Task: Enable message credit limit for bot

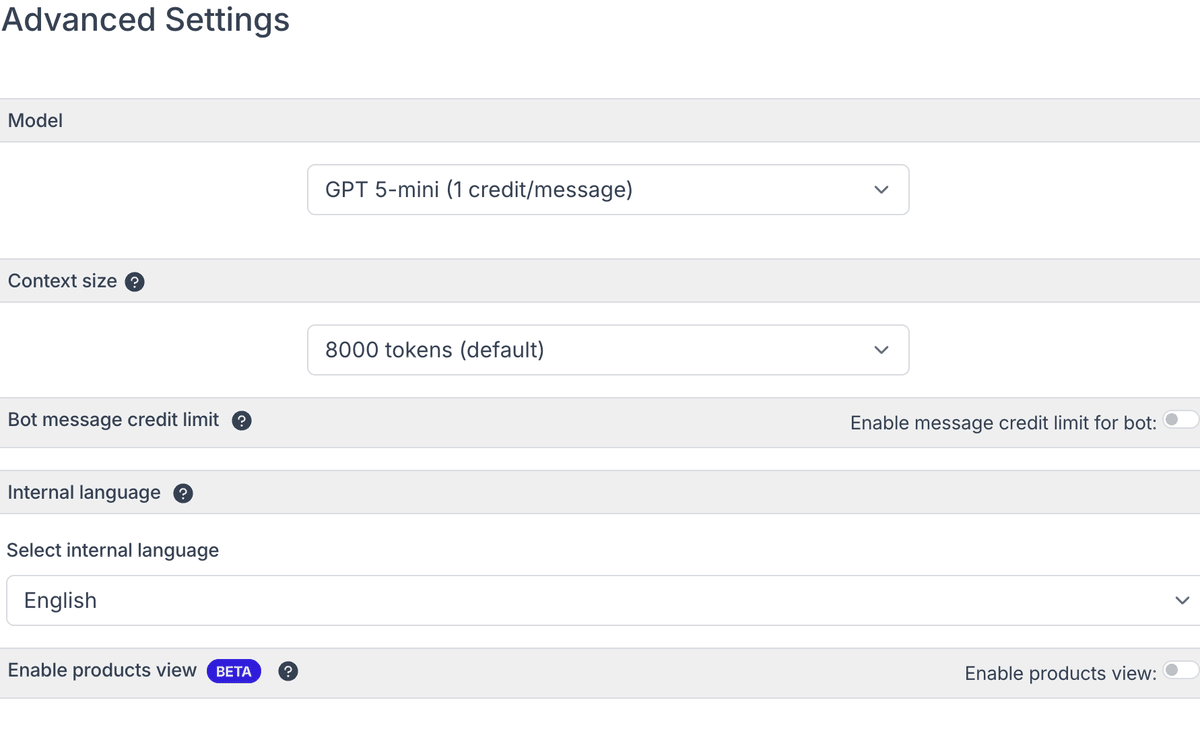Action: [1181, 420]
